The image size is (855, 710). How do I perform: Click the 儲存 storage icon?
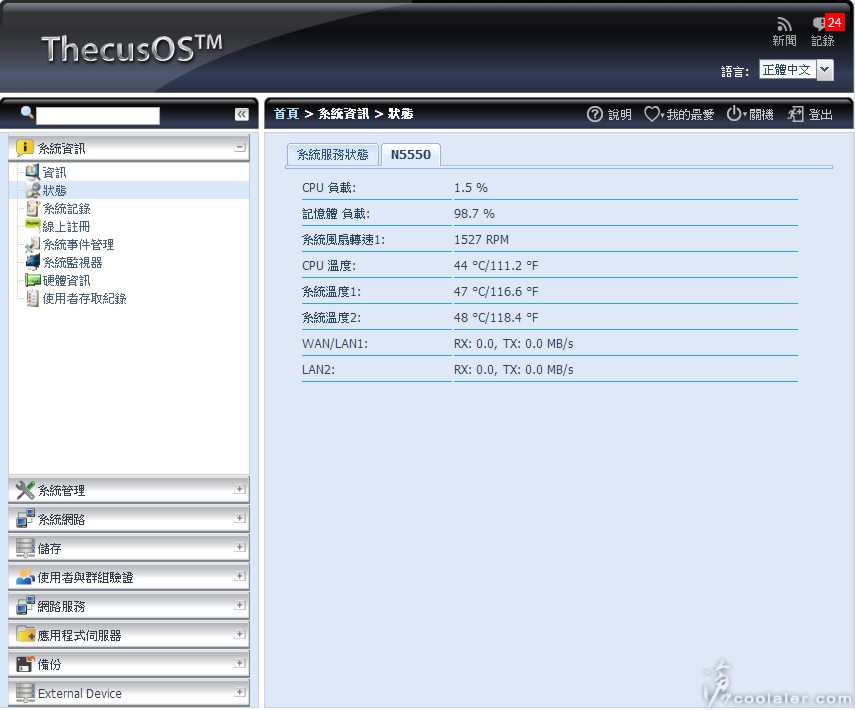click(25, 548)
